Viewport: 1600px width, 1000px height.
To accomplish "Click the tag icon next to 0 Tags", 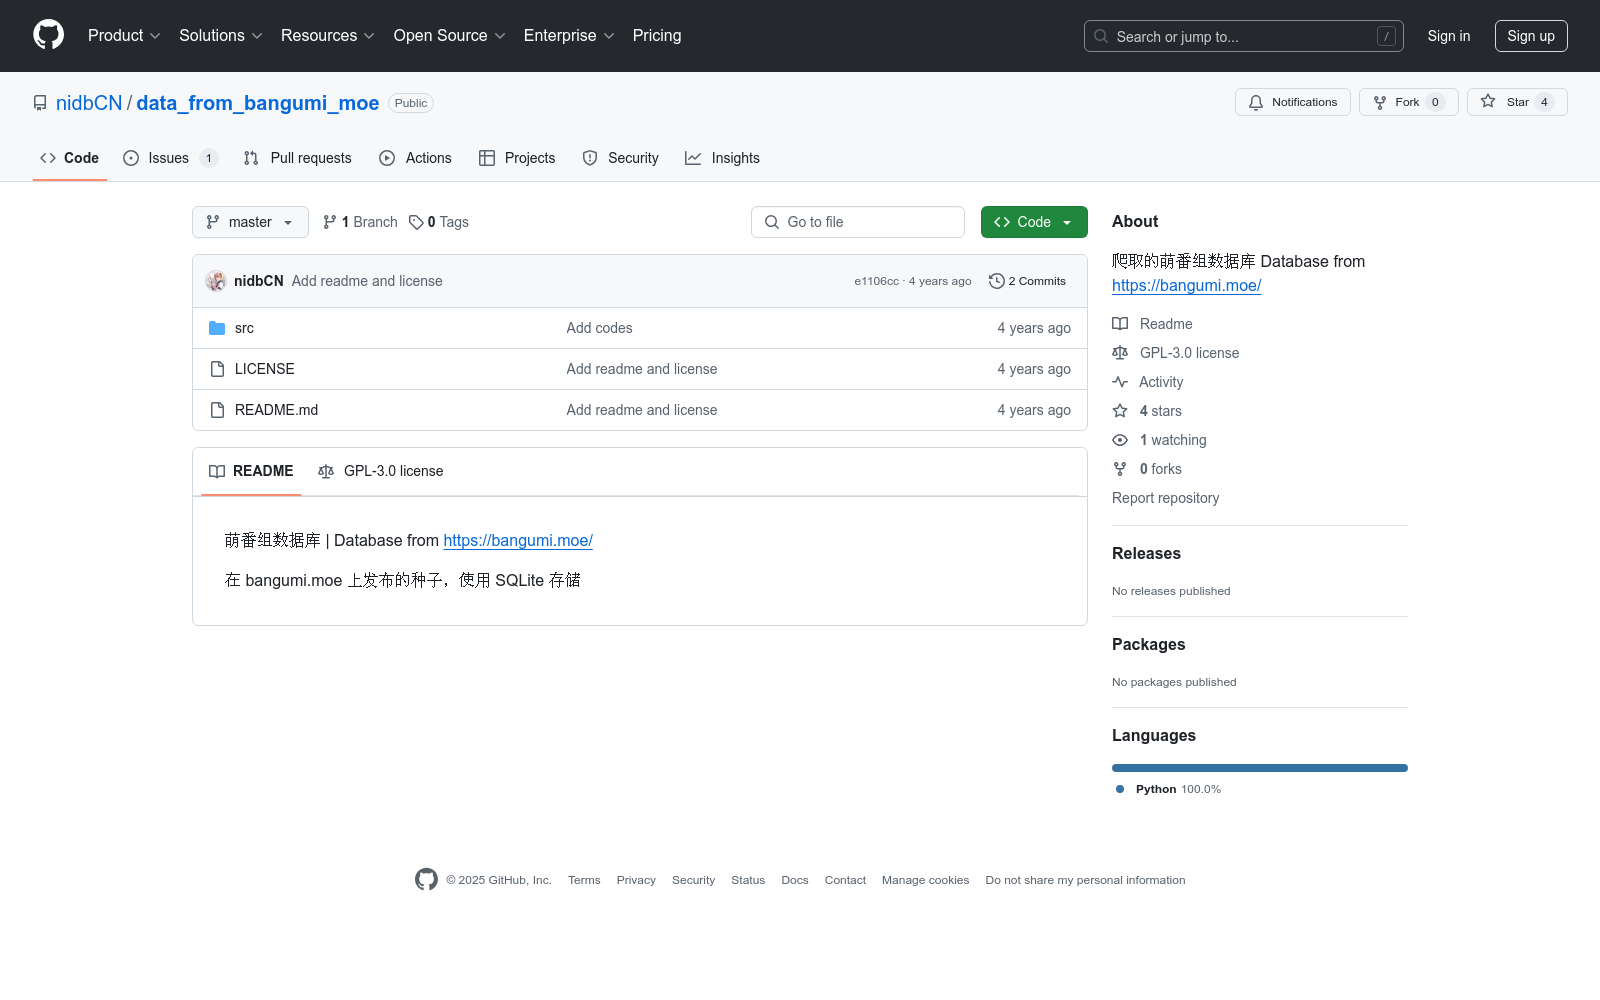I will pos(416,222).
